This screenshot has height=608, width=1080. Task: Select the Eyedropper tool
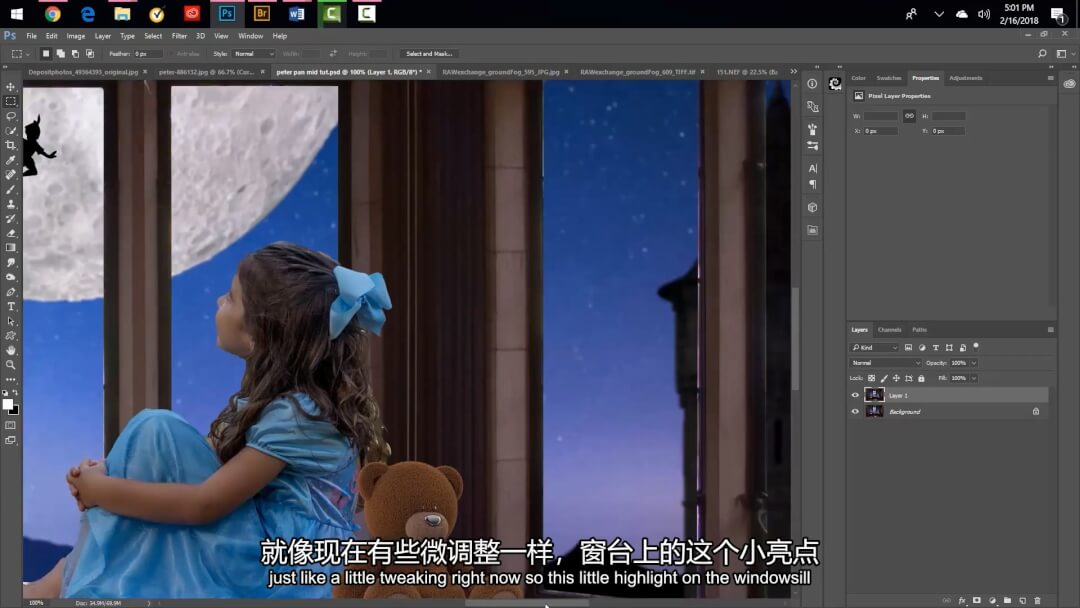(x=11, y=160)
